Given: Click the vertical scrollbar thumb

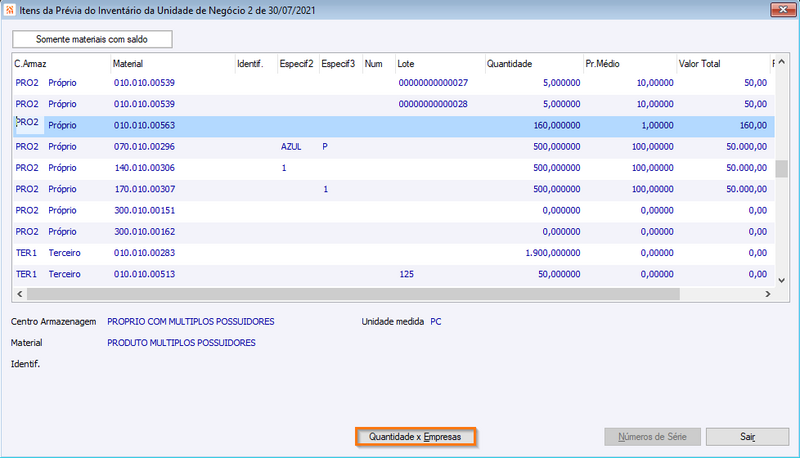Looking at the screenshot, I should click(782, 169).
